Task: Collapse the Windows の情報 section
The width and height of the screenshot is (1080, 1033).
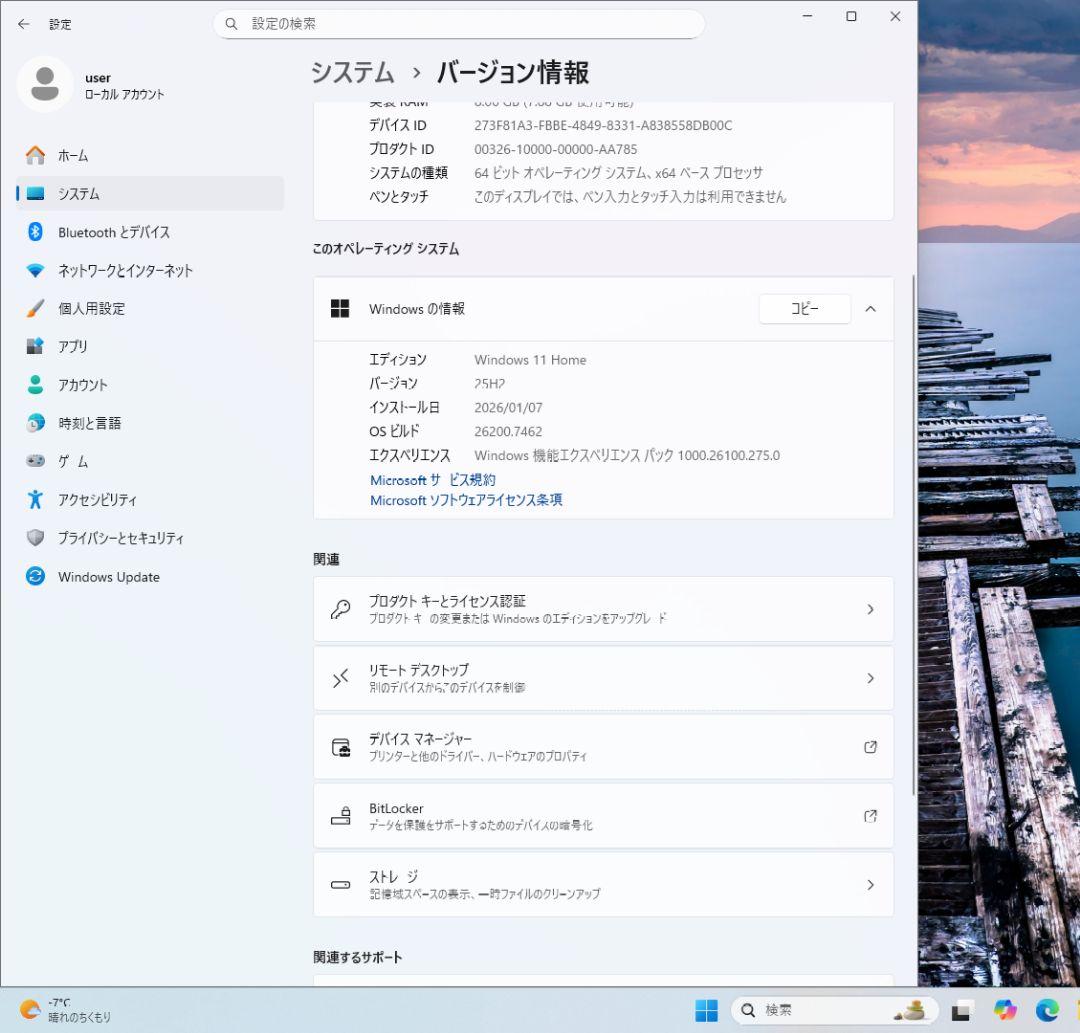Action: (x=869, y=309)
